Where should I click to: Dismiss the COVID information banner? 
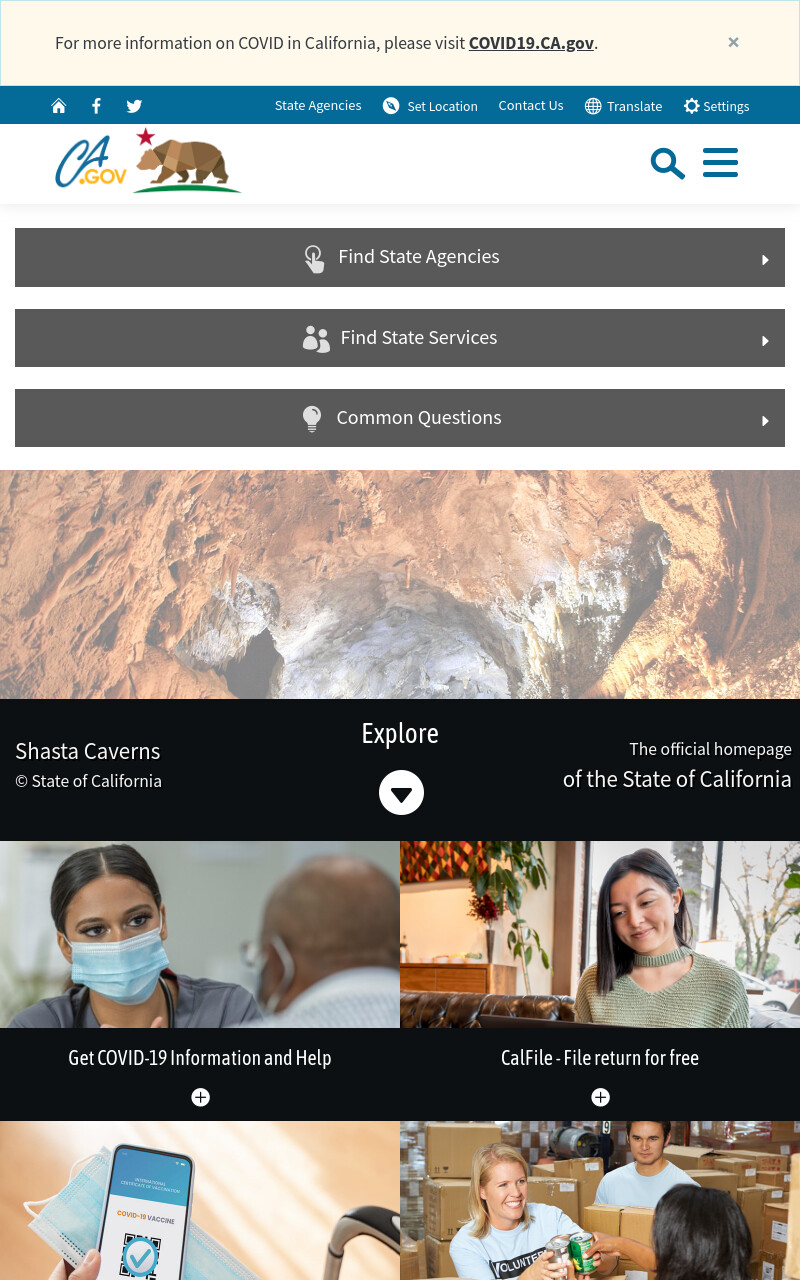point(733,42)
